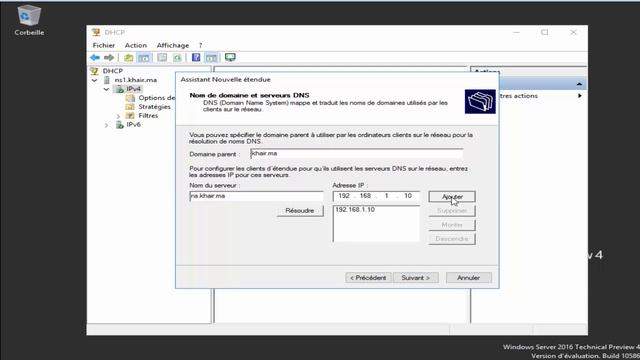640x360 pixels.
Task: Click the Nom du serveur input field
Action: [x=256, y=196]
